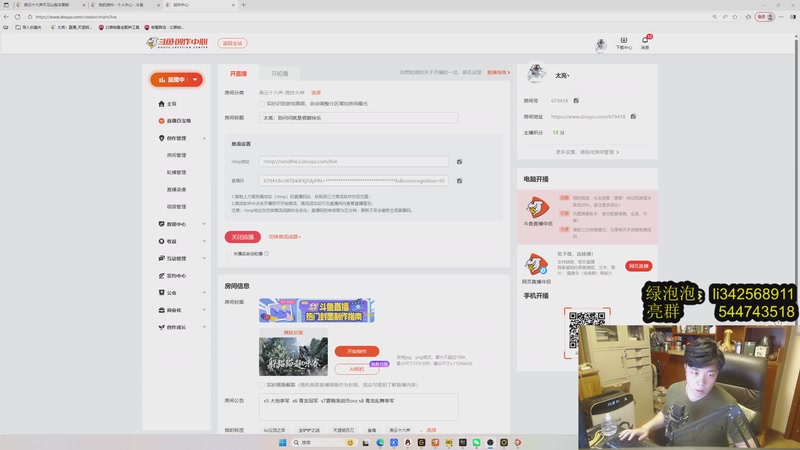Click the 网页直播伴侣 app icon
The width and height of the screenshot is (800, 450).
pyautogui.click(x=536, y=264)
